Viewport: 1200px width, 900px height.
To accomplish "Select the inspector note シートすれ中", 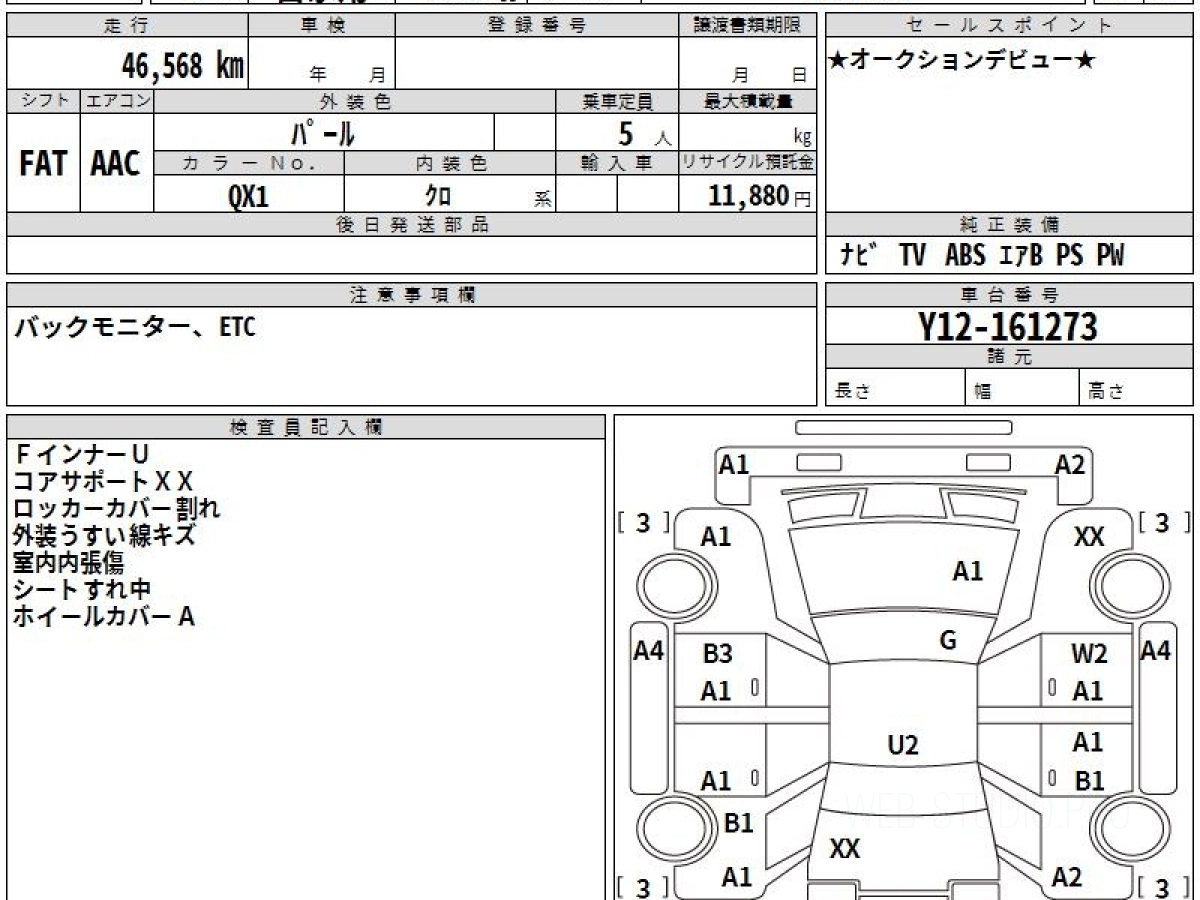I will coord(83,589).
